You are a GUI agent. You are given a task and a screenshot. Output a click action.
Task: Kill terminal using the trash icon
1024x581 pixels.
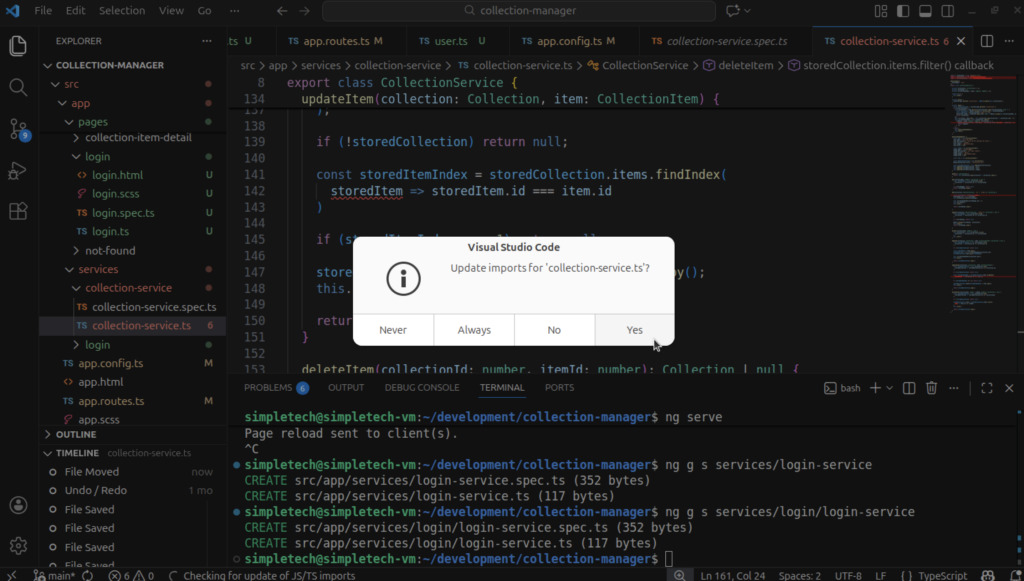pos(931,388)
